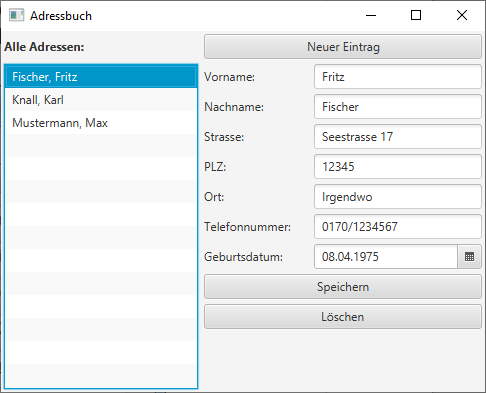The height and width of the screenshot is (393, 486).
Task: Select Mustermann, Max in the address list
Action: [x=101, y=123]
